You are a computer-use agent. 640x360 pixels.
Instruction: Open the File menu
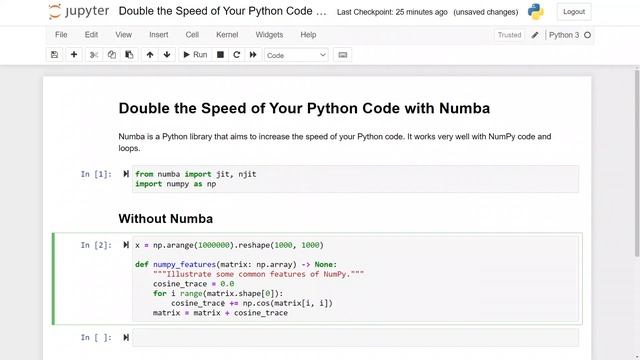pyautogui.click(x=61, y=35)
